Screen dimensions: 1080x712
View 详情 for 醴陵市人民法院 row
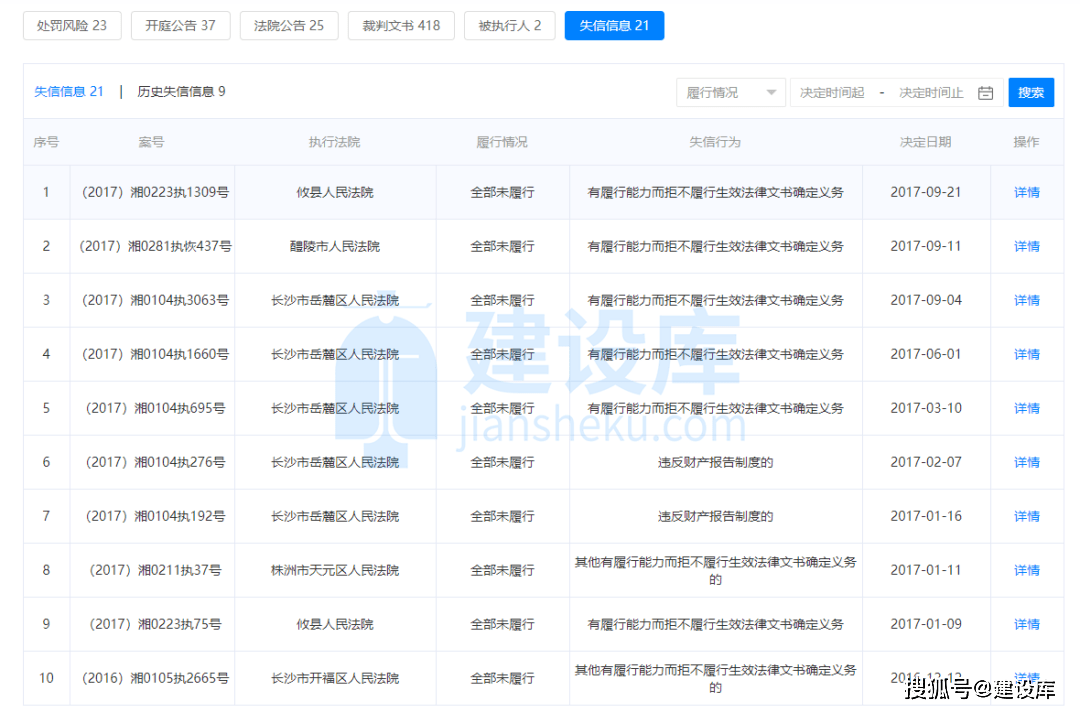[1026, 246]
